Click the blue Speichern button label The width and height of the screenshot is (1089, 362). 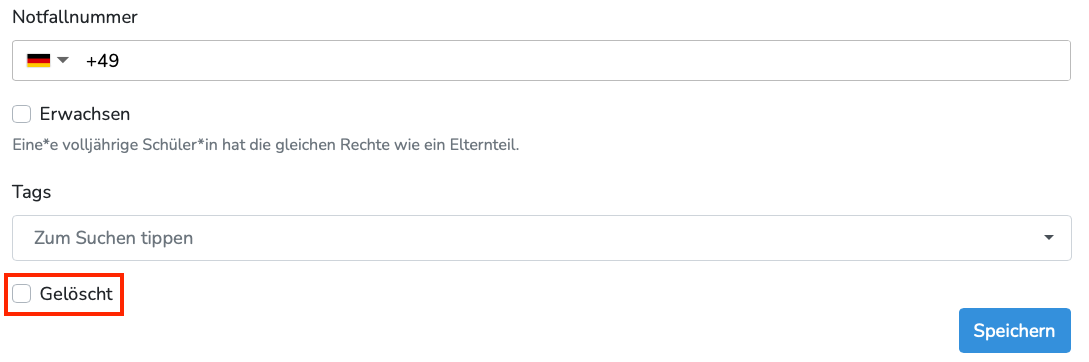click(x=1015, y=331)
